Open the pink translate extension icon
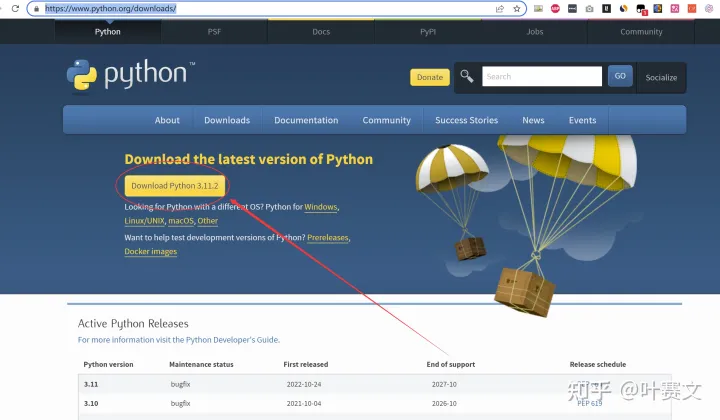 click(675, 8)
